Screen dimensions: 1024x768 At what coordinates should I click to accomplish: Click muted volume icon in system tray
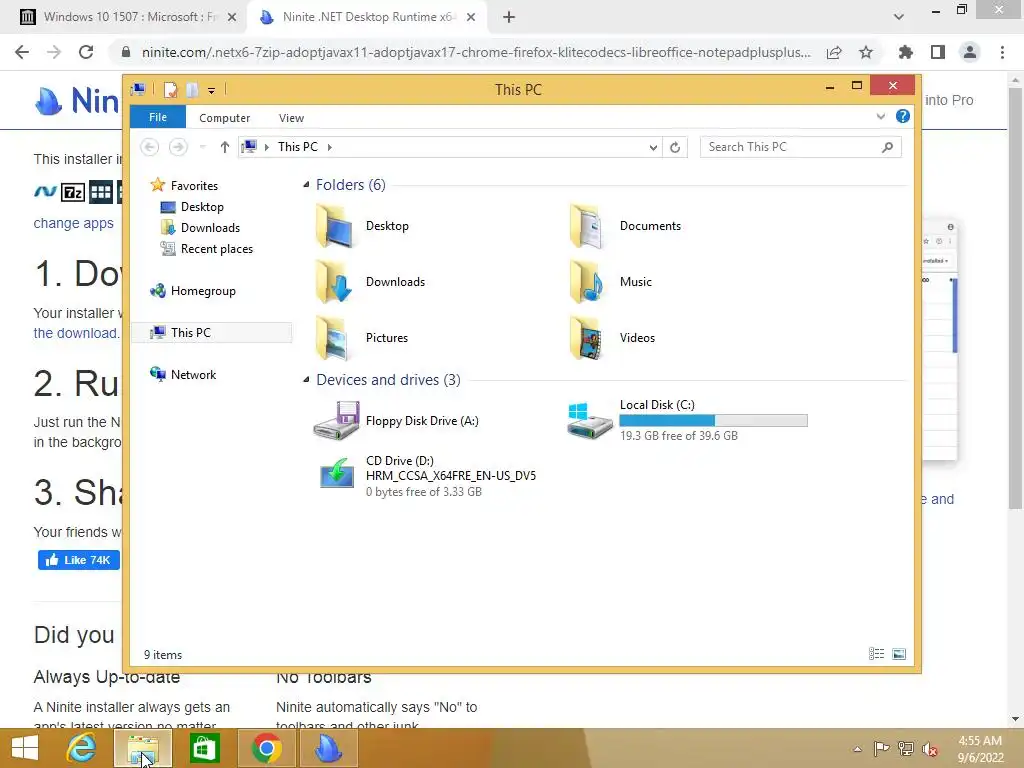click(930, 748)
